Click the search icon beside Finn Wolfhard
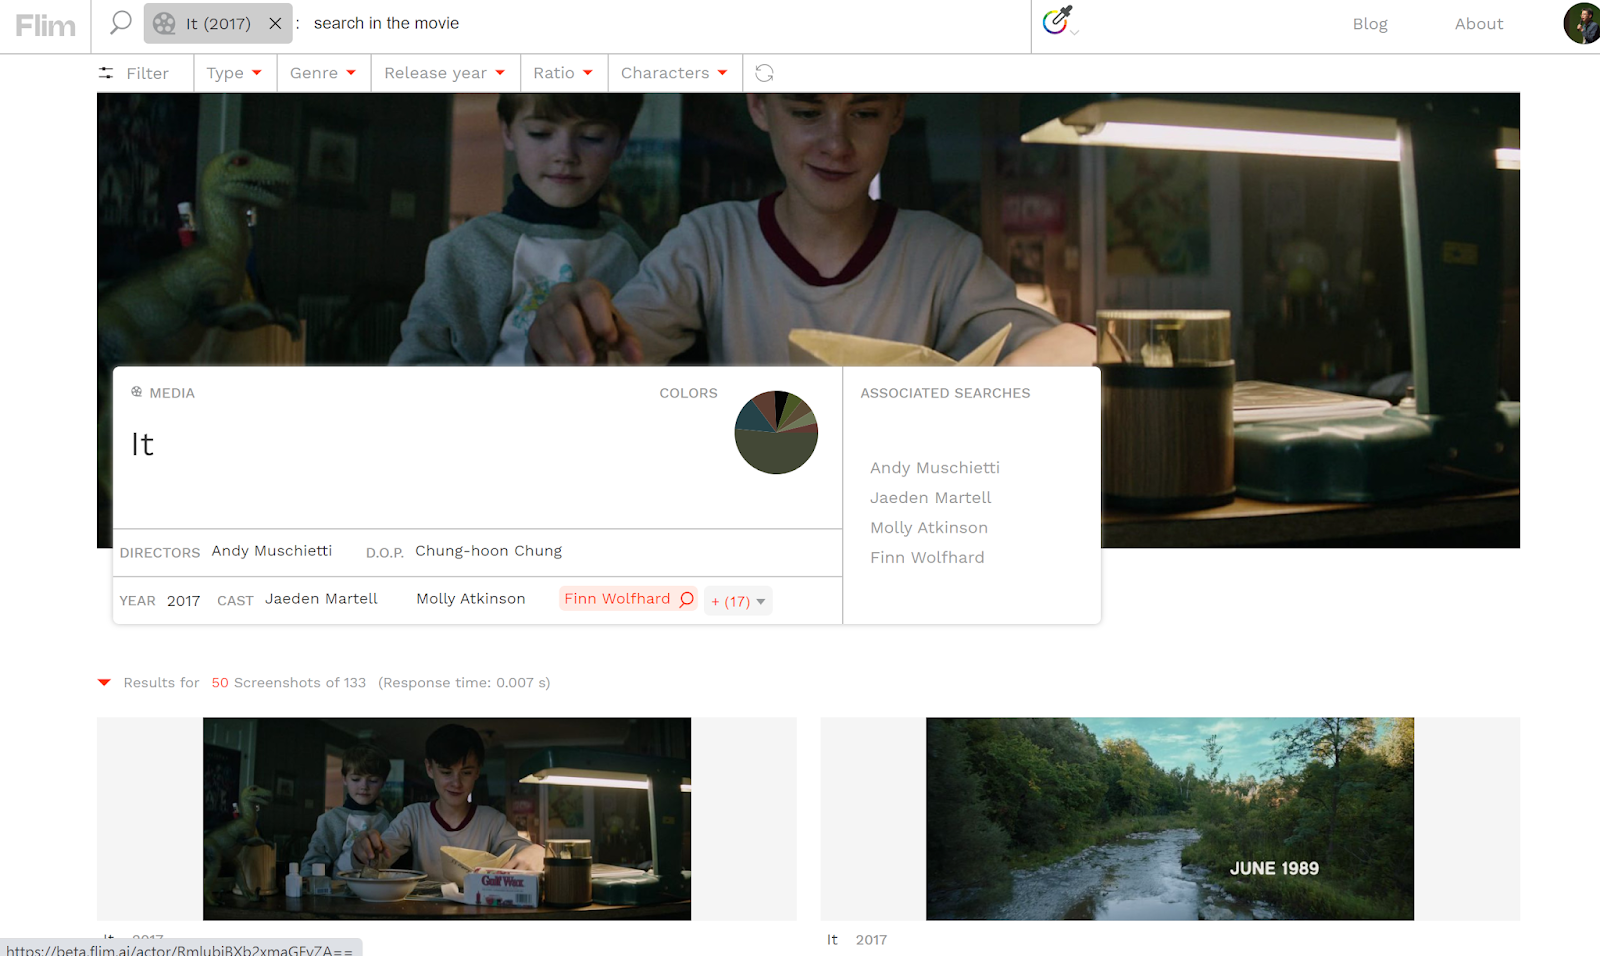Viewport: 1600px width, 956px height. pos(687,599)
